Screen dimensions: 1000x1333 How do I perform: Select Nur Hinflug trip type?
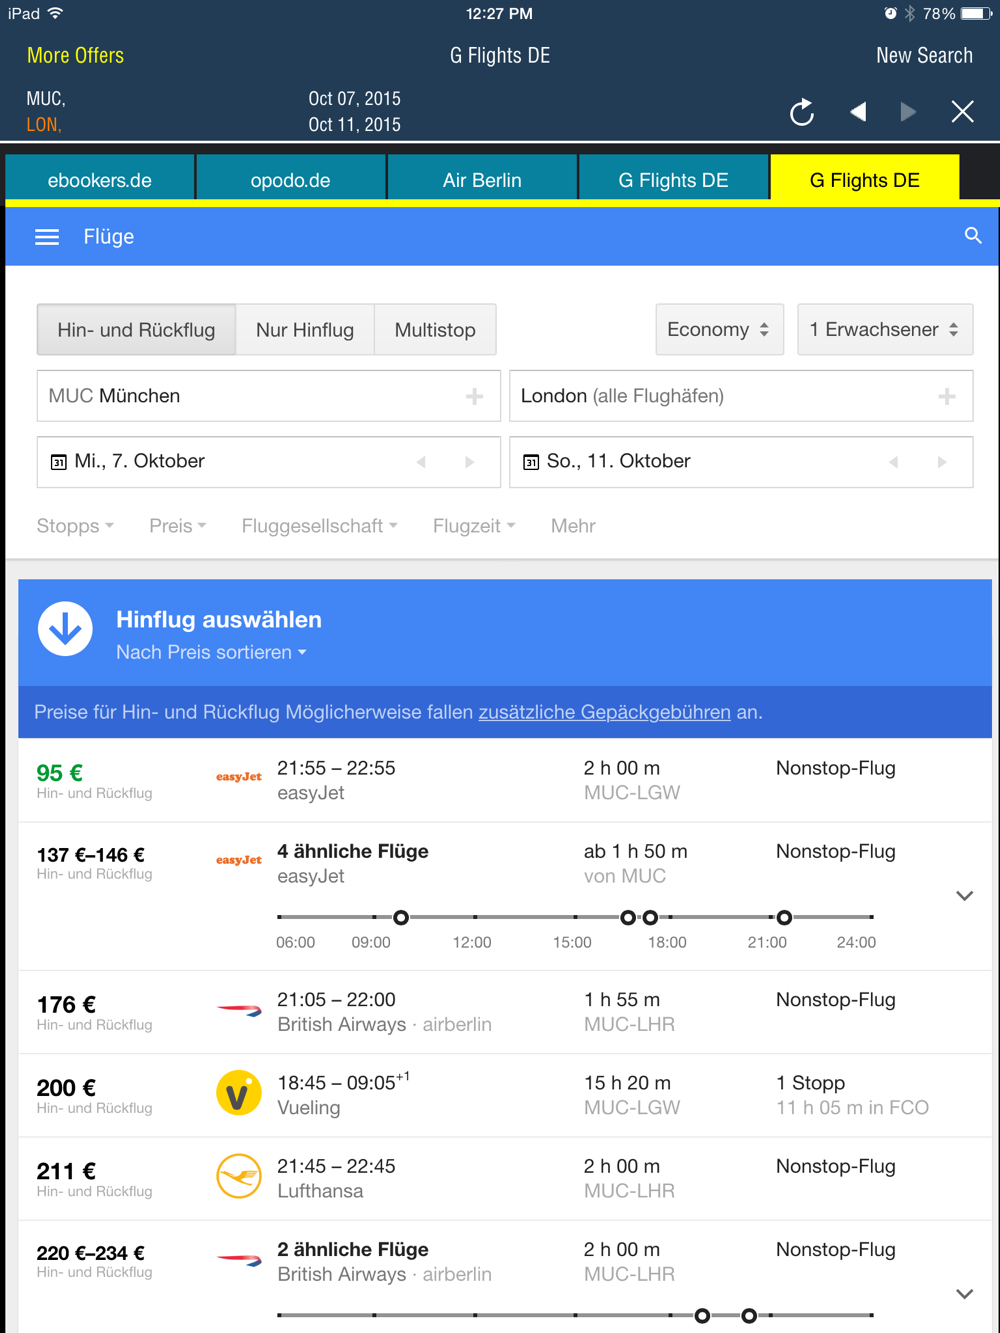coord(305,330)
